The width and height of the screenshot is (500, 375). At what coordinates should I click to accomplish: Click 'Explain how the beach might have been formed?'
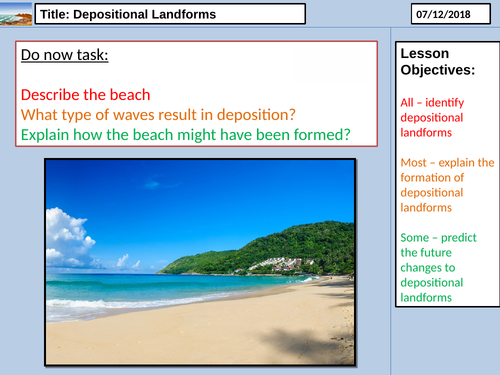coord(186,135)
